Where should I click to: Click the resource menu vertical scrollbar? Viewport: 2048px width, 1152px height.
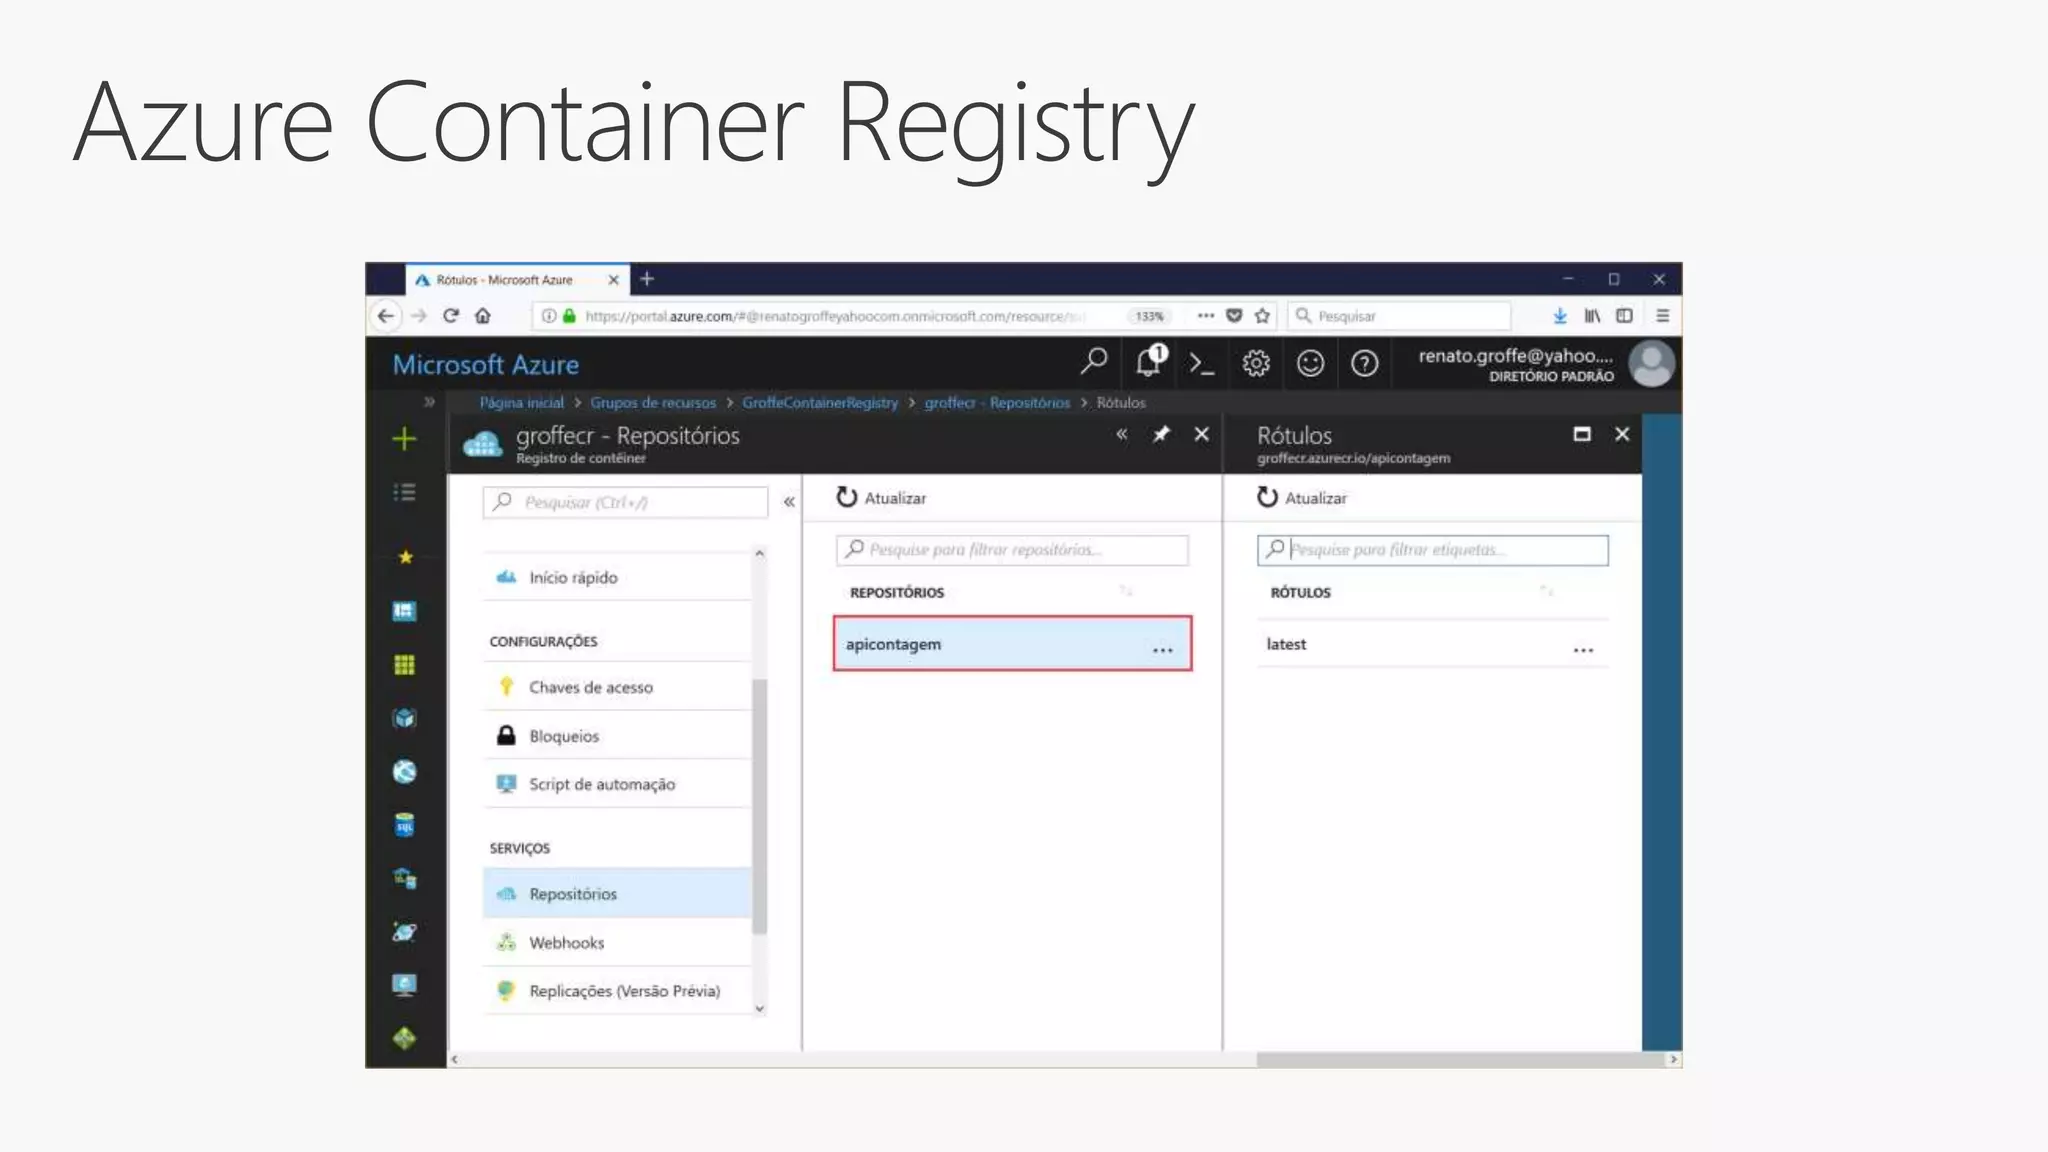(760, 805)
